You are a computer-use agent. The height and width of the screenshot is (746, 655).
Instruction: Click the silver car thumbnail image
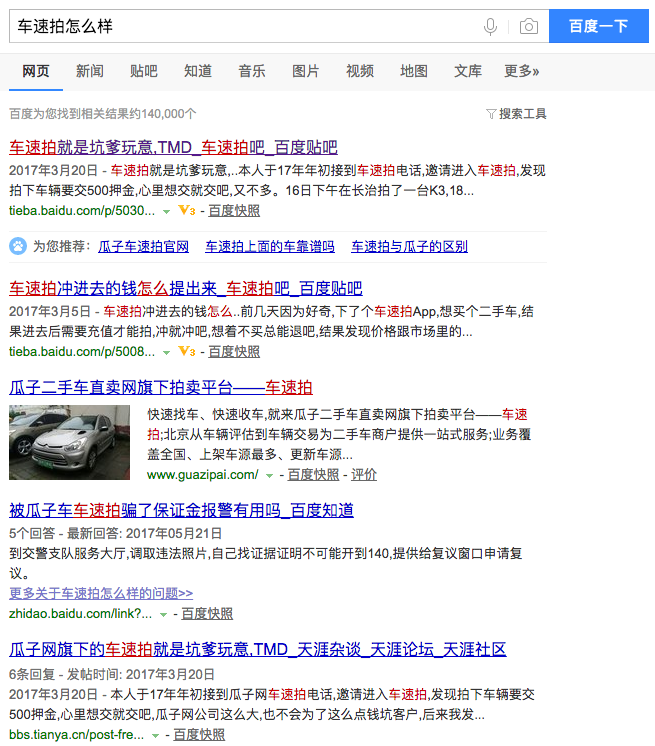(x=69, y=442)
